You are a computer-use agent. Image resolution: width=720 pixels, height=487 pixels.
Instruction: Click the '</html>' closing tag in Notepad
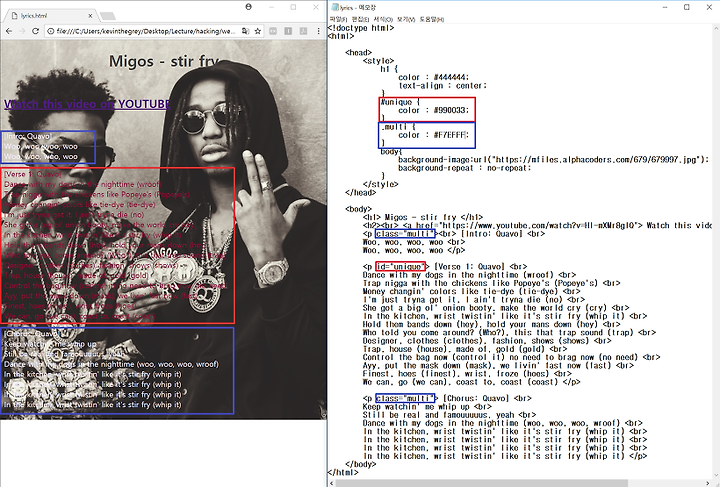point(343,472)
